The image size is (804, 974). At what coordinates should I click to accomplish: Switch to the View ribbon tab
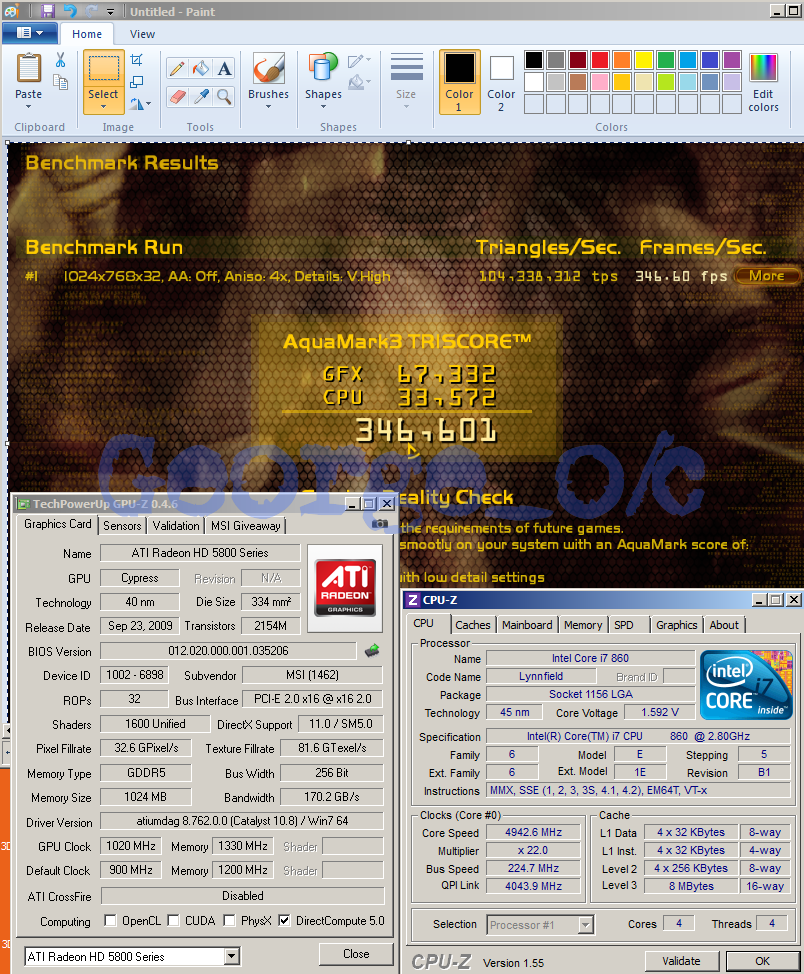[x=142, y=34]
